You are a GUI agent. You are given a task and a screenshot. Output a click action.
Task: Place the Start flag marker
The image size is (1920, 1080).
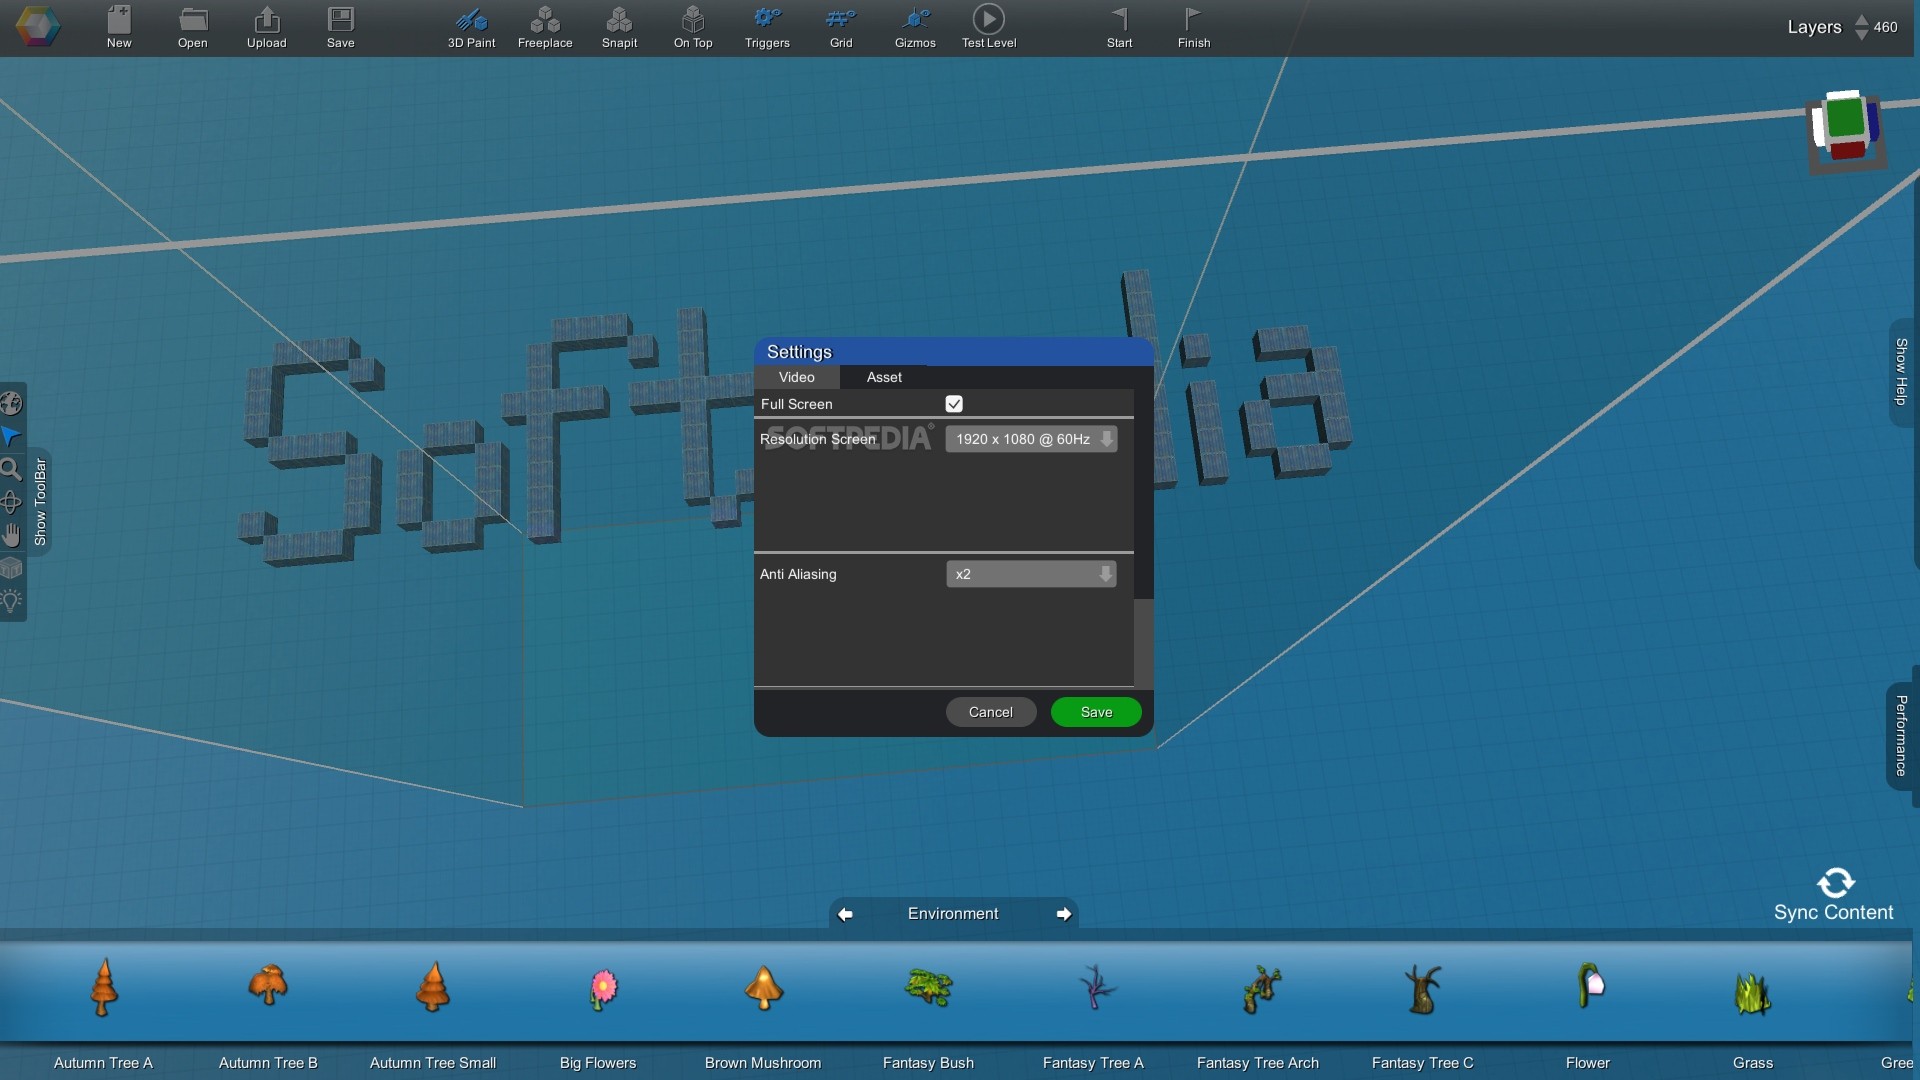1120,27
